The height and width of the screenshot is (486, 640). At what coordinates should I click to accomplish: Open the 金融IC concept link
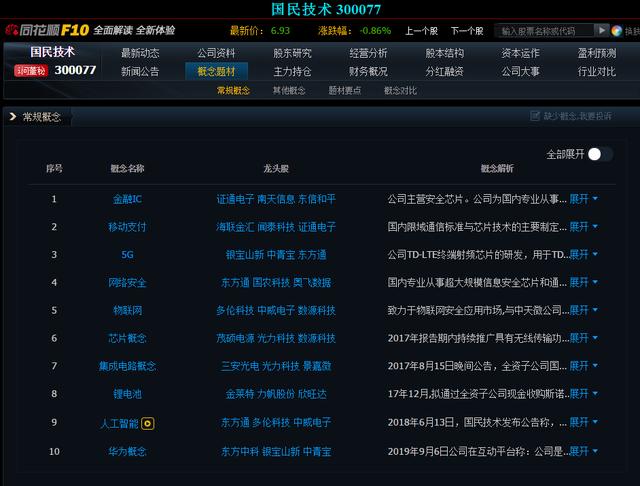[x=127, y=199]
